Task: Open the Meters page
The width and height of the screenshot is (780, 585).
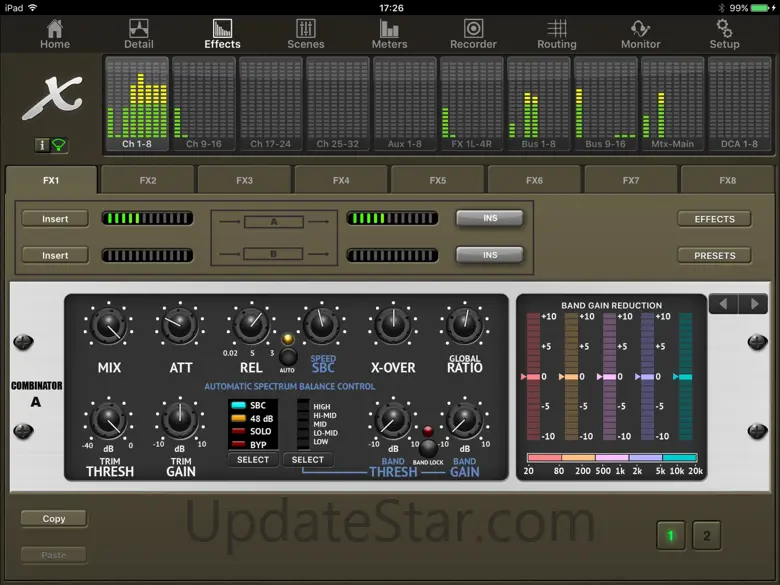Action: click(390, 34)
